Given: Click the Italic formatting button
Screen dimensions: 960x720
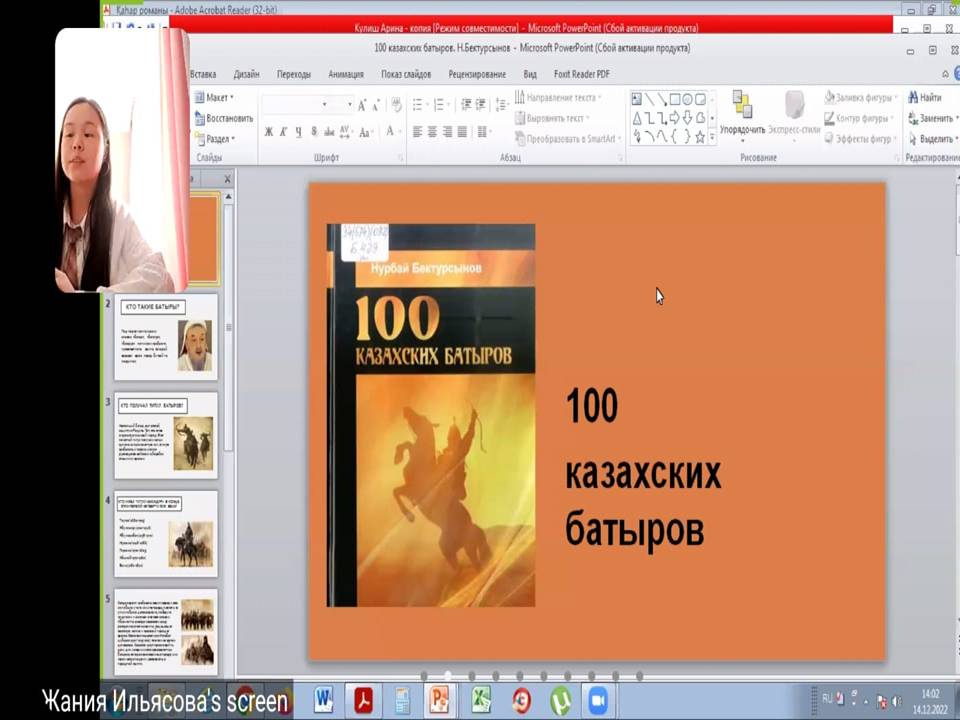Looking at the screenshot, I should [283, 132].
